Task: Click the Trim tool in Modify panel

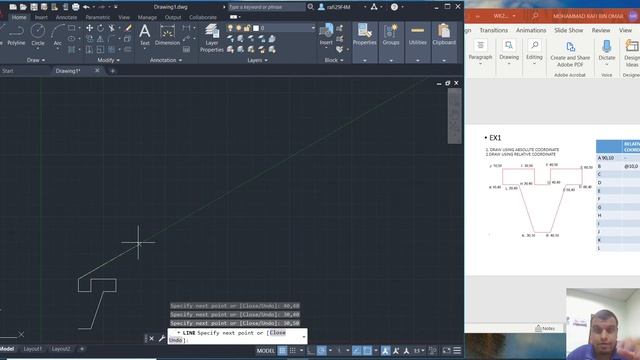Action: (111, 28)
